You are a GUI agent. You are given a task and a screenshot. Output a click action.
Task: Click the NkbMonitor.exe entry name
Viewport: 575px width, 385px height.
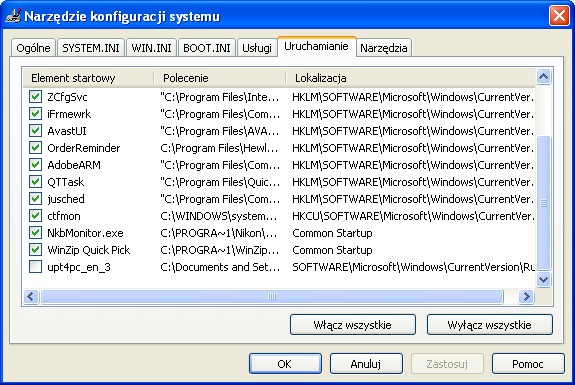pyautogui.click(x=85, y=233)
